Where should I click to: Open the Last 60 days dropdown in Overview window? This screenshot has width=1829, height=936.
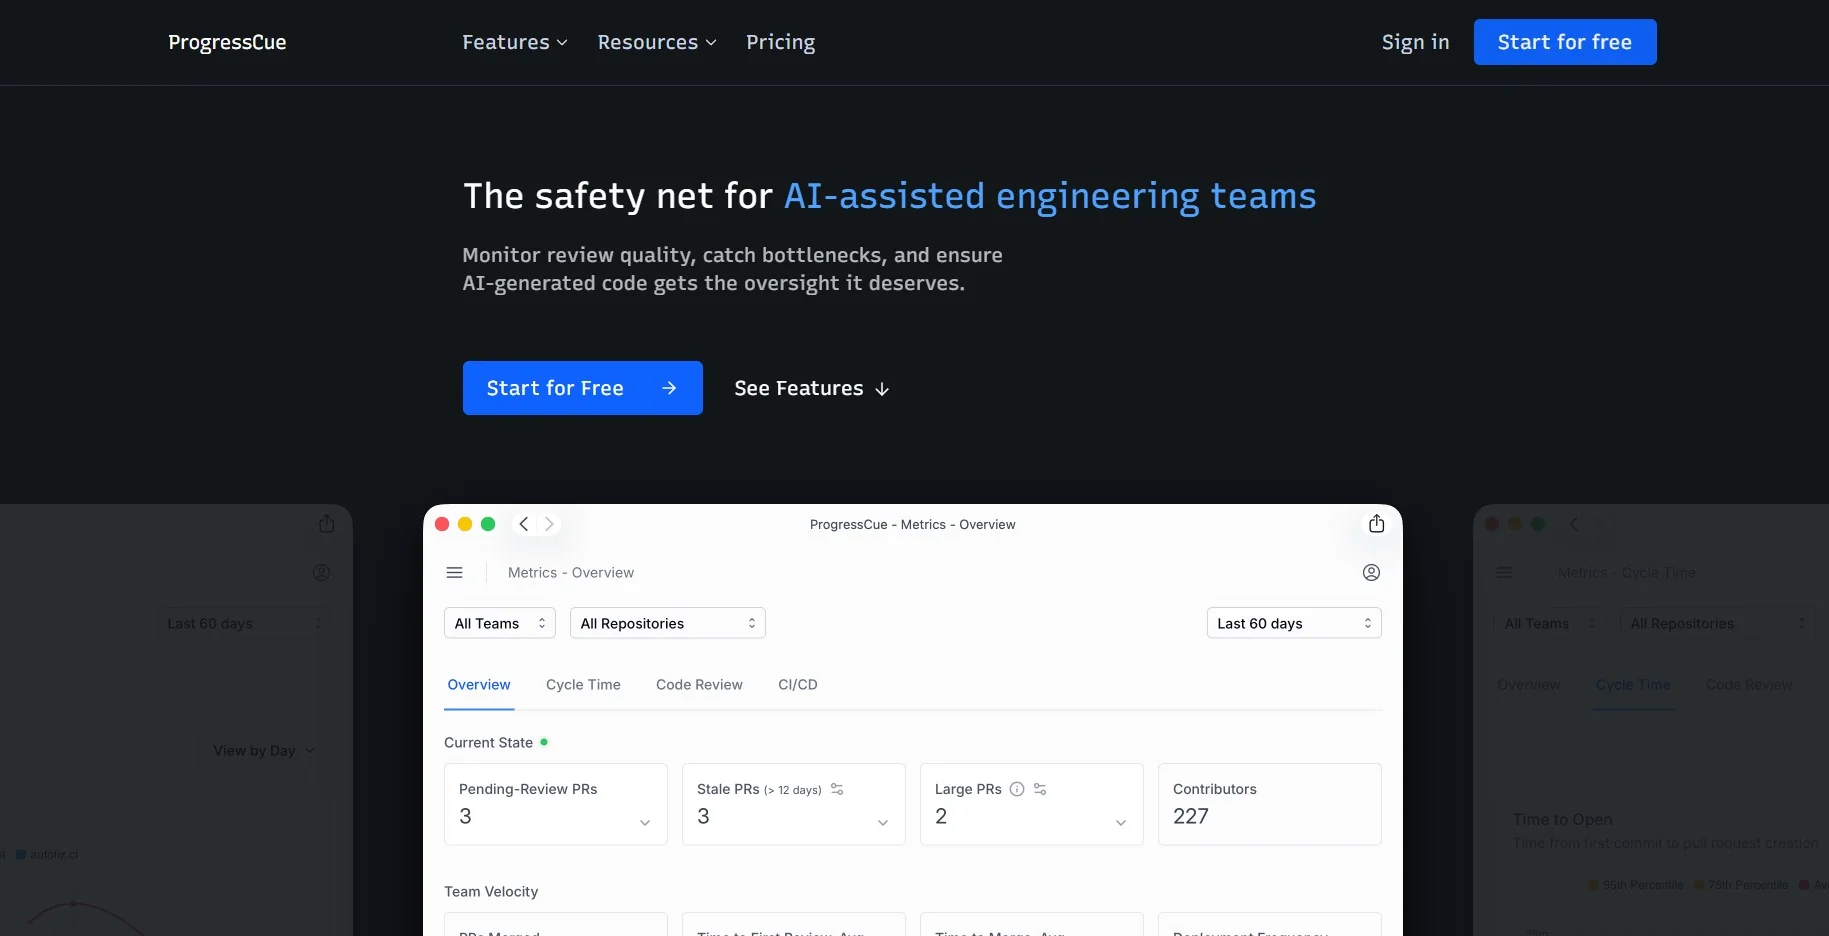(x=1294, y=623)
